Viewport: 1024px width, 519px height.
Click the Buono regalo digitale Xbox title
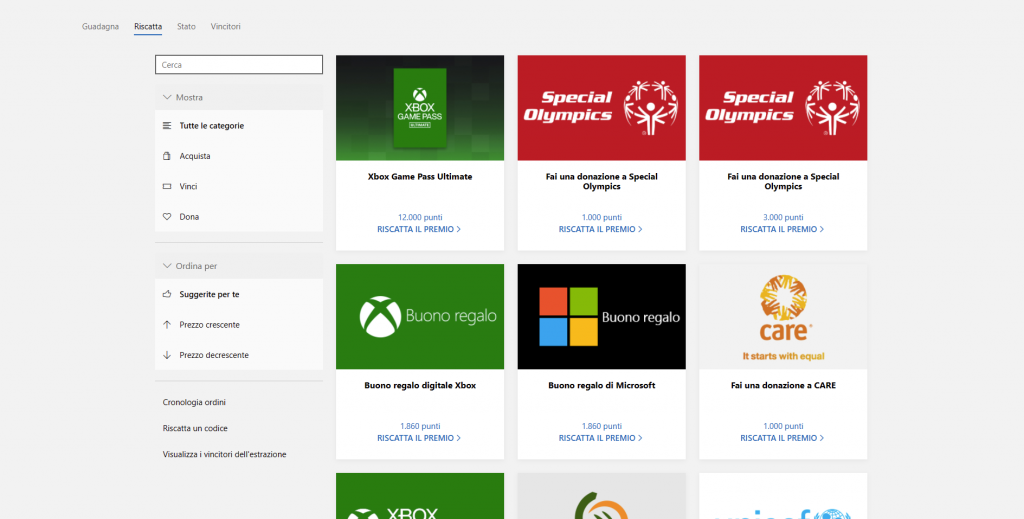pos(420,385)
